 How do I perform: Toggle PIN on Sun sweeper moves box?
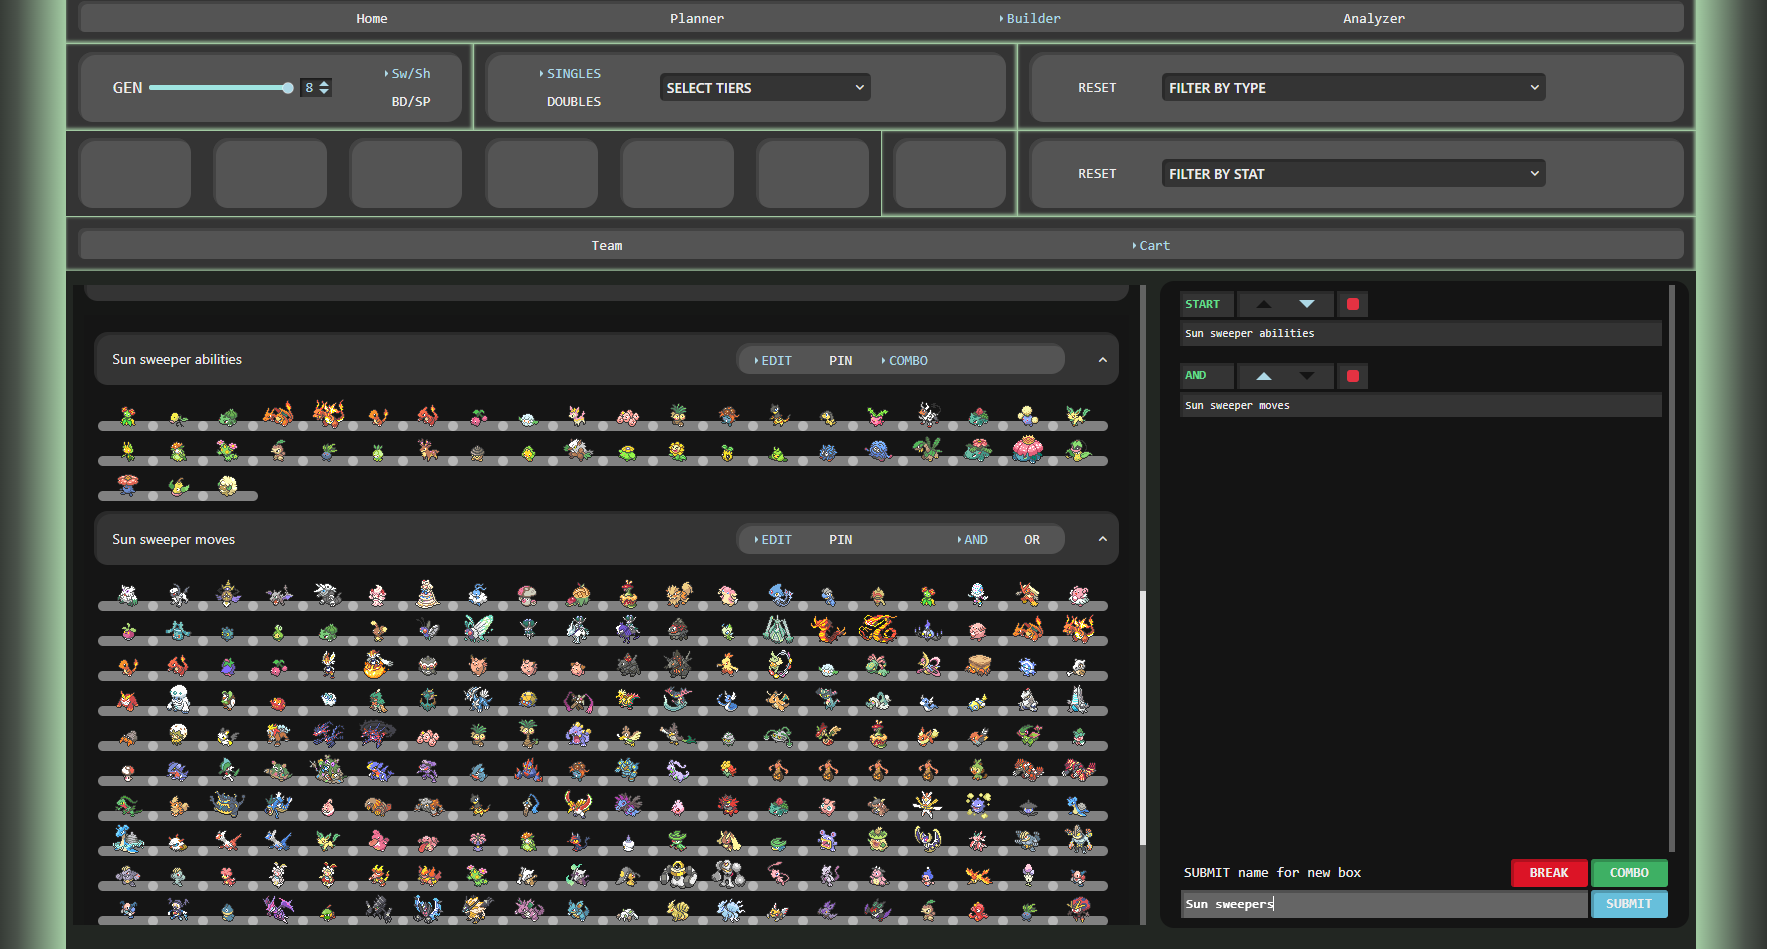(840, 540)
